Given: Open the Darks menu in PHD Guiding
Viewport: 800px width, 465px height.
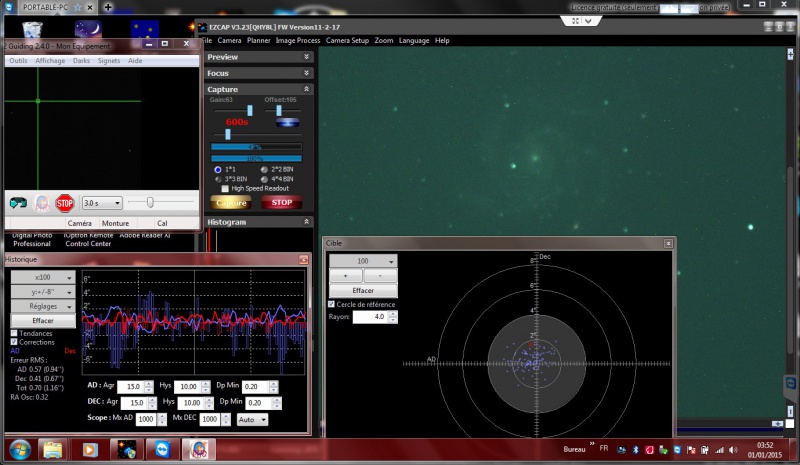Looking at the screenshot, I should 81,60.
